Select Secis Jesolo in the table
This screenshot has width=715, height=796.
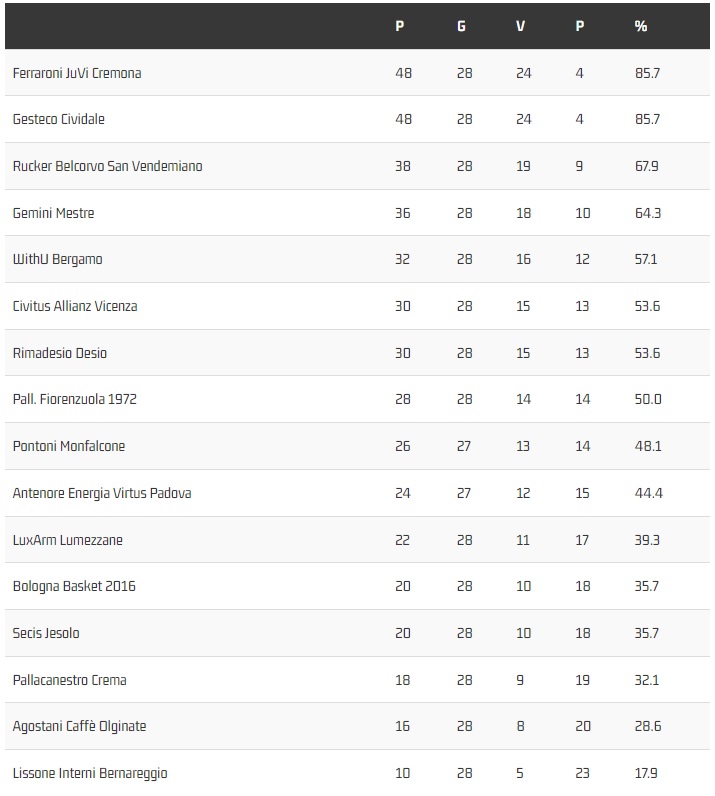point(46,633)
